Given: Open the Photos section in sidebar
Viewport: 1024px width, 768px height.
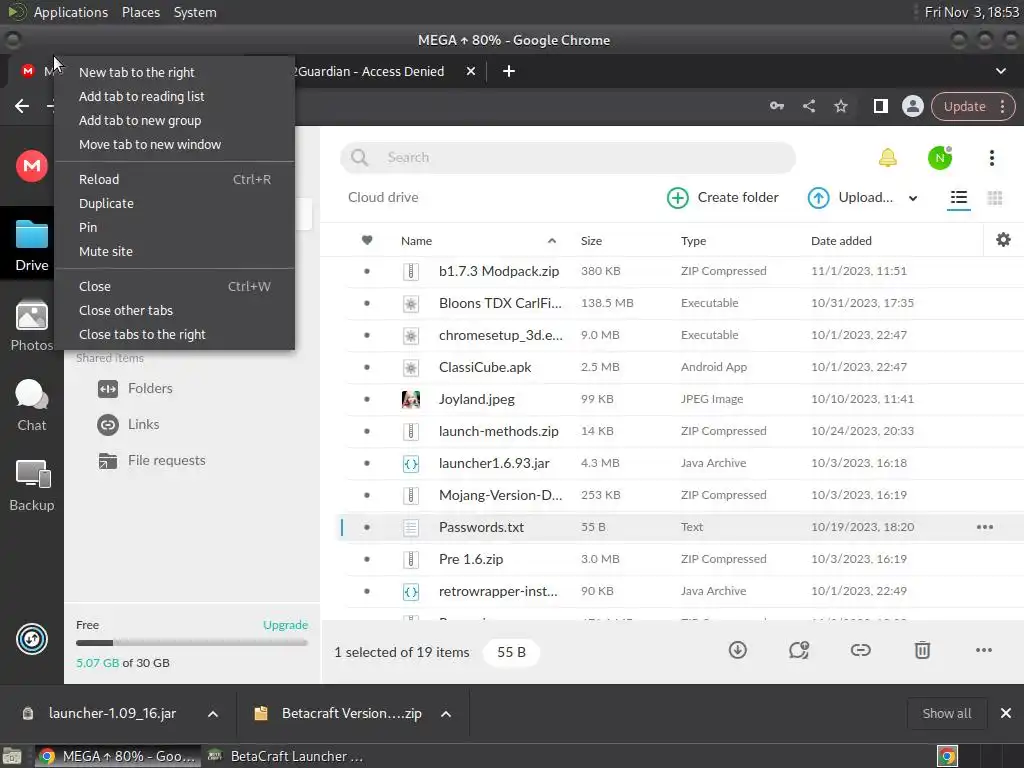Looking at the screenshot, I should tap(32, 325).
